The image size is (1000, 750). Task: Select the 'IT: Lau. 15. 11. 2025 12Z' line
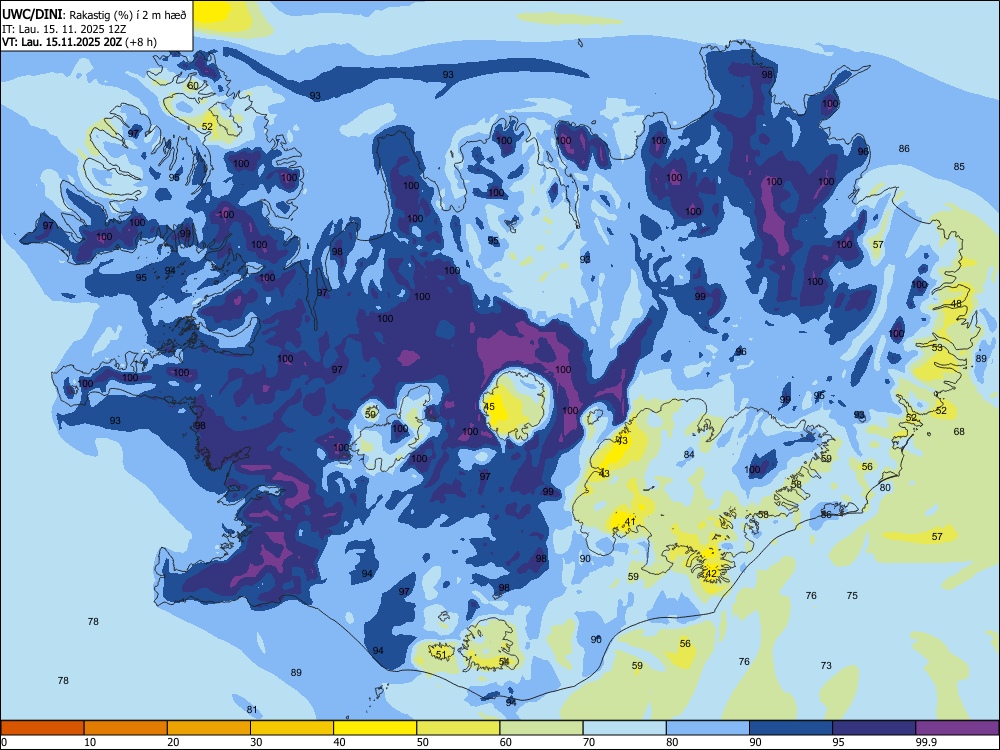tap(64, 29)
